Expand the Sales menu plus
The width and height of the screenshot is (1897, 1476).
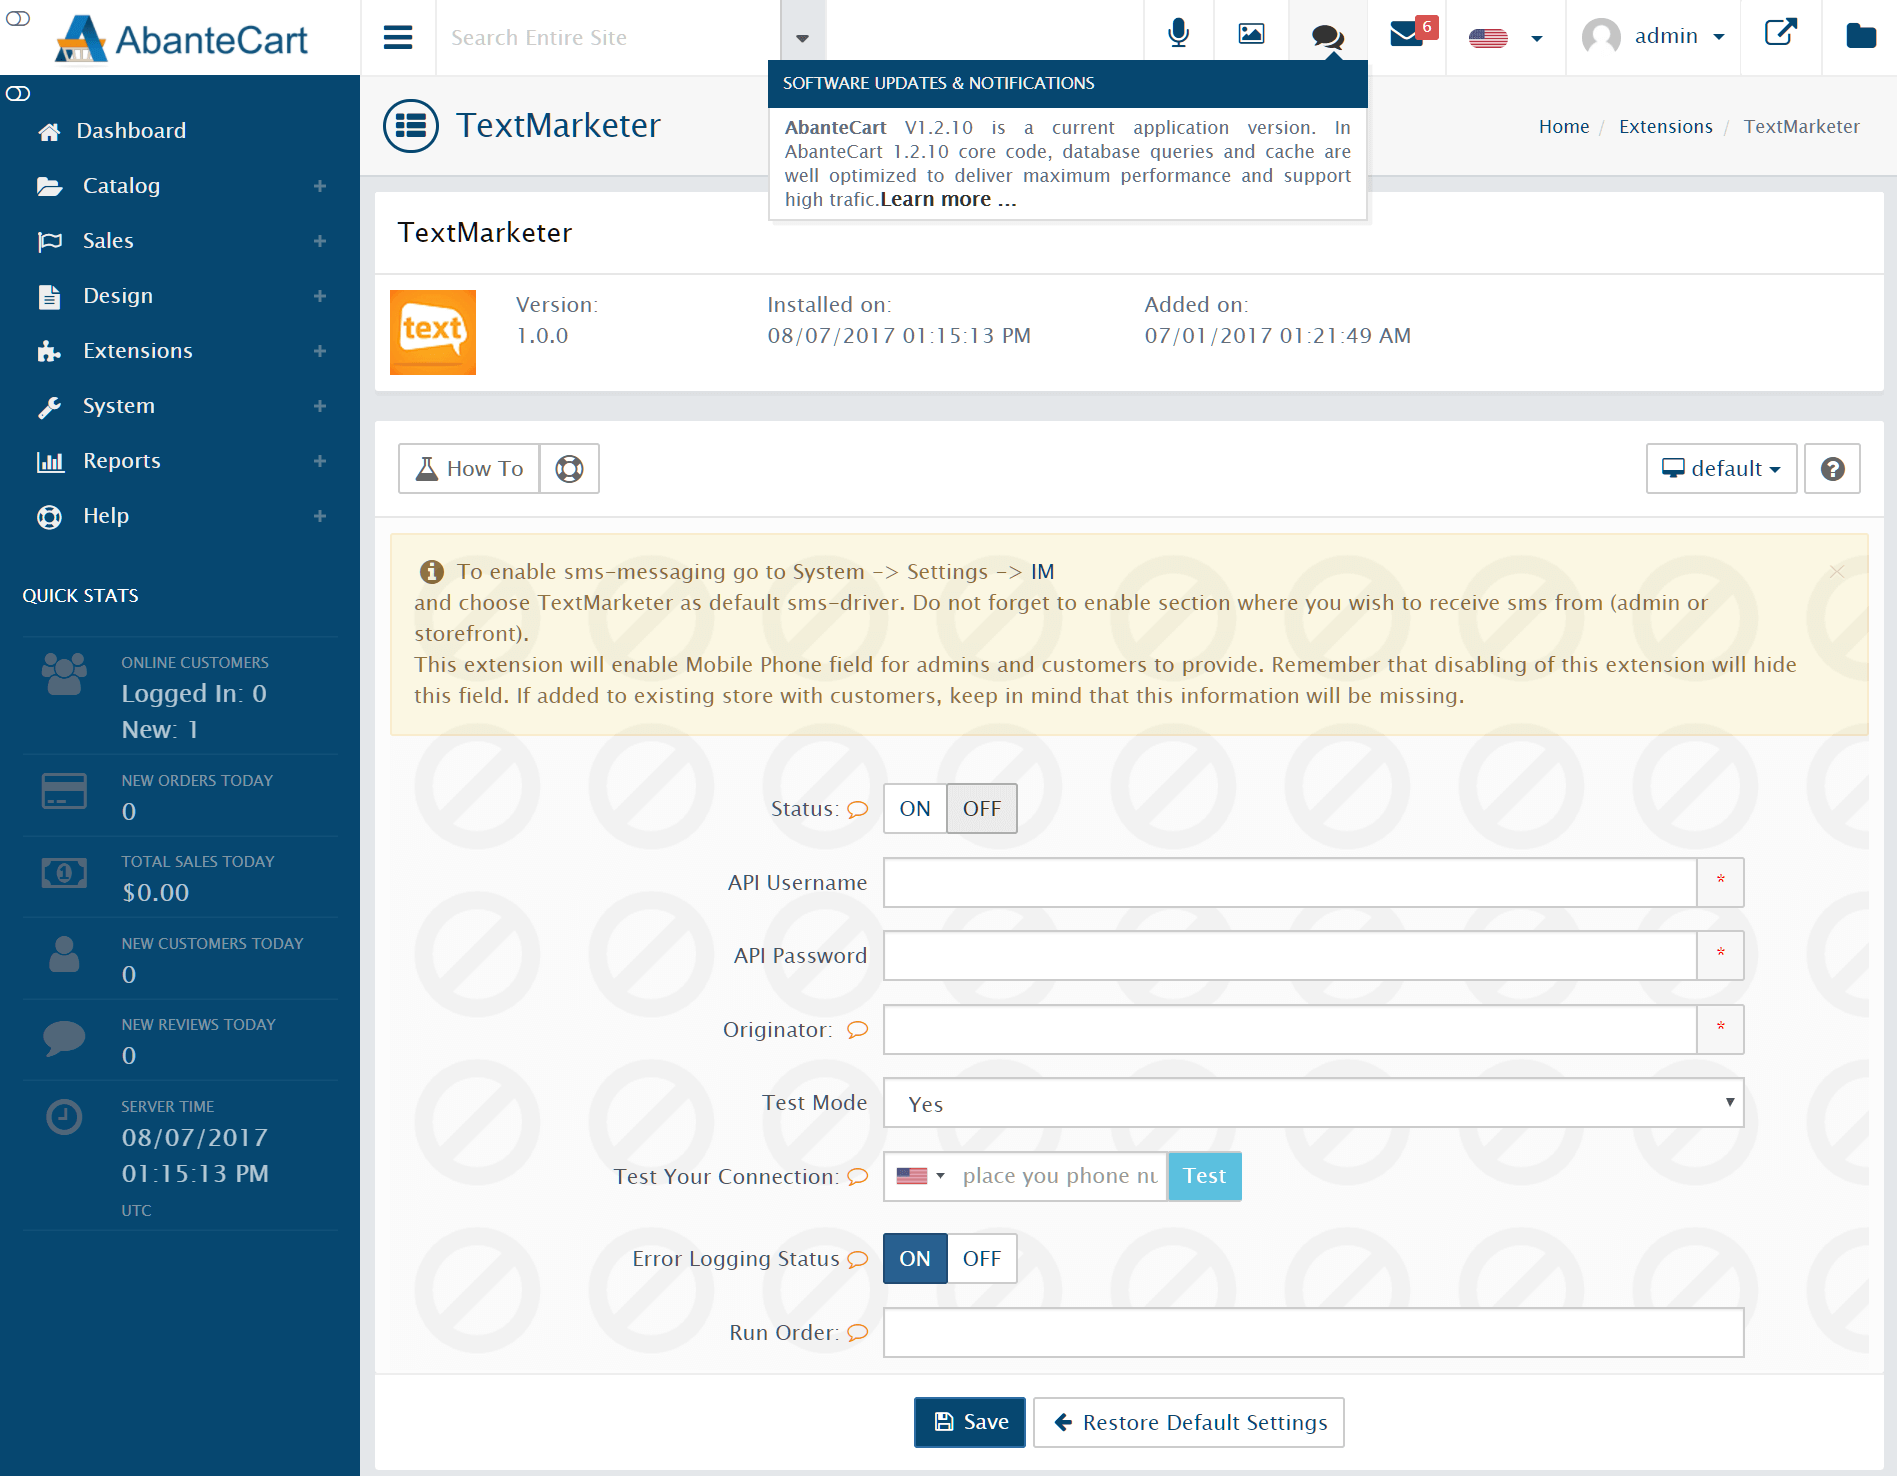tap(320, 241)
